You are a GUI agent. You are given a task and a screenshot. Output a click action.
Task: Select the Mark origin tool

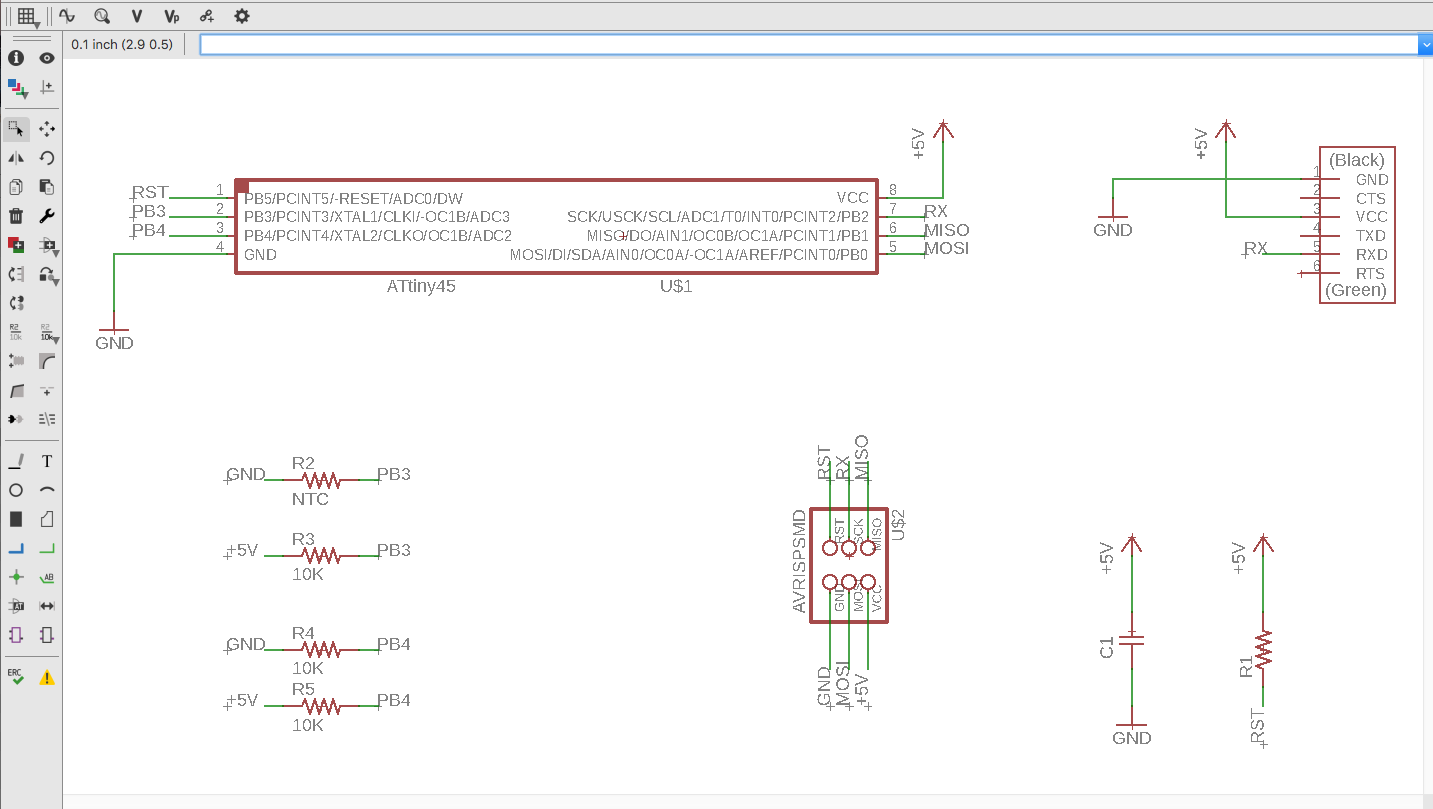(x=46, y=87)
